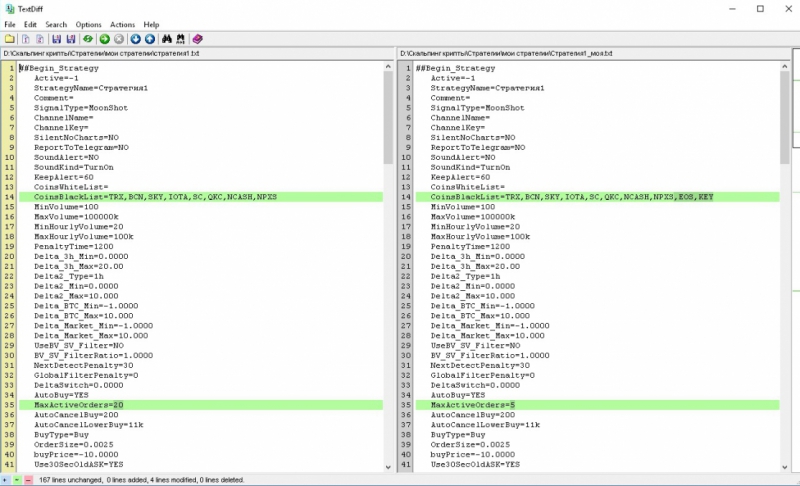Save file 2 with the second floppy icon
Screen dimensions: 800x486
coord(71,39)
